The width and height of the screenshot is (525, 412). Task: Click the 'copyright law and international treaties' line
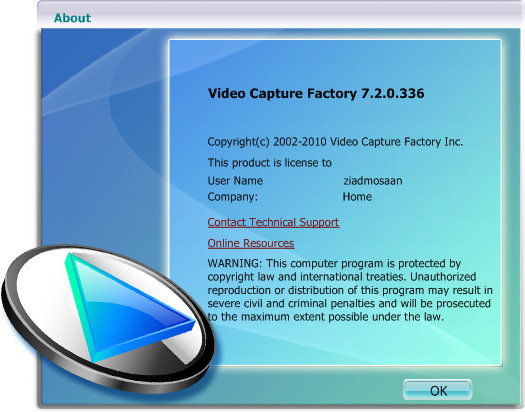[342, 277]
